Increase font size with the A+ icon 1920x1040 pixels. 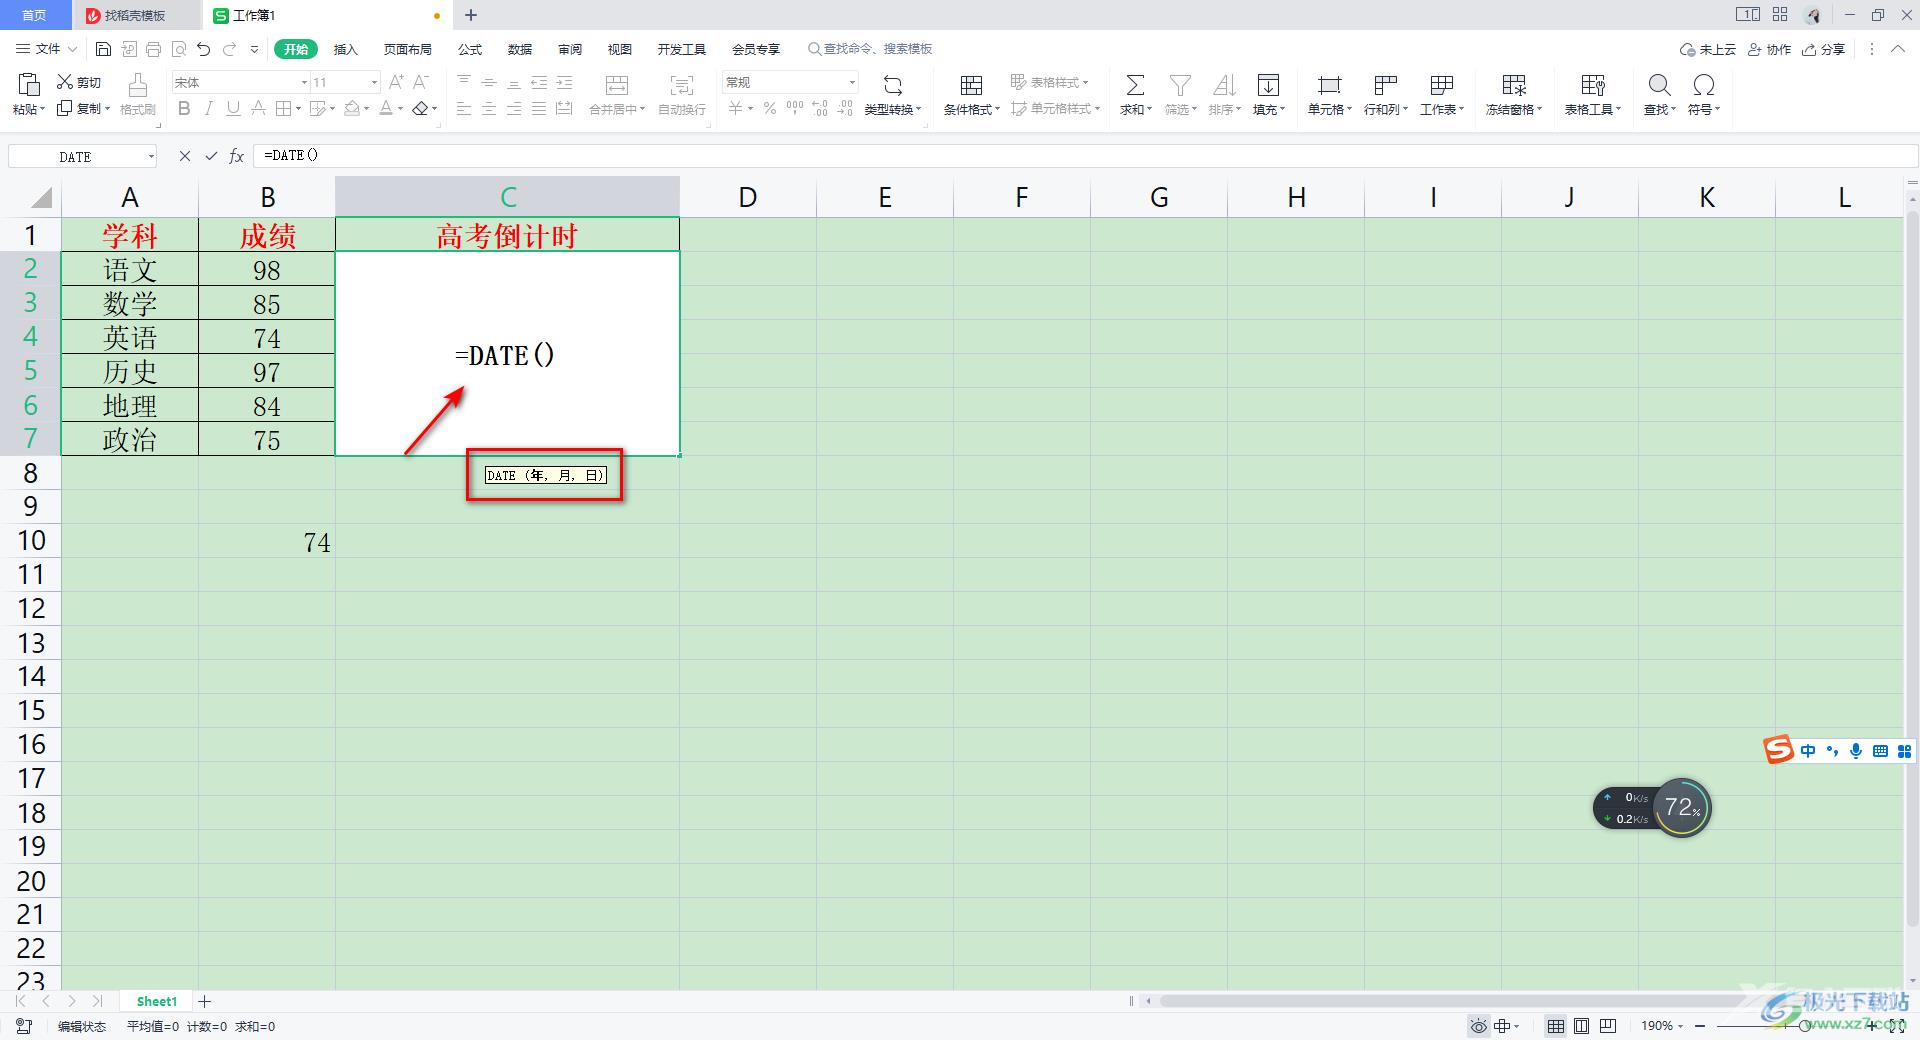[x=396, y=82]
